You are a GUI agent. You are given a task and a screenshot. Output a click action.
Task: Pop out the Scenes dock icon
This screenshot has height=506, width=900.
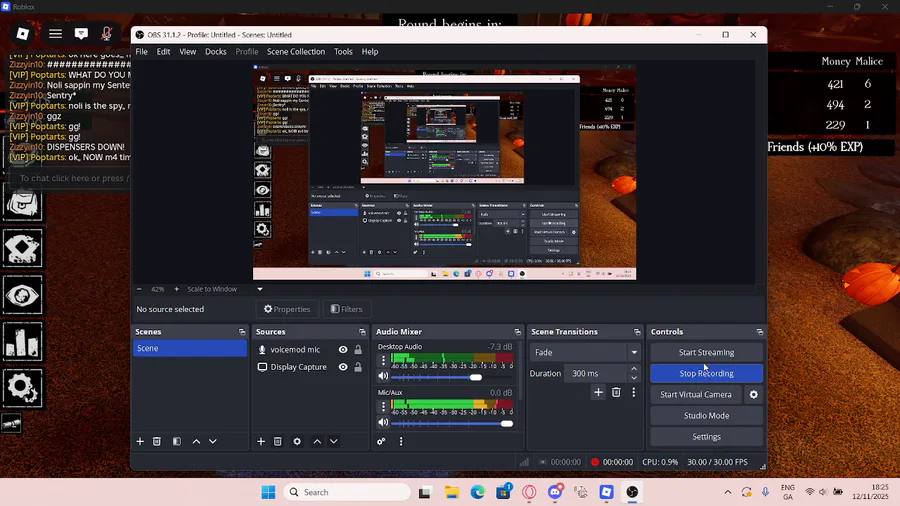242,332
